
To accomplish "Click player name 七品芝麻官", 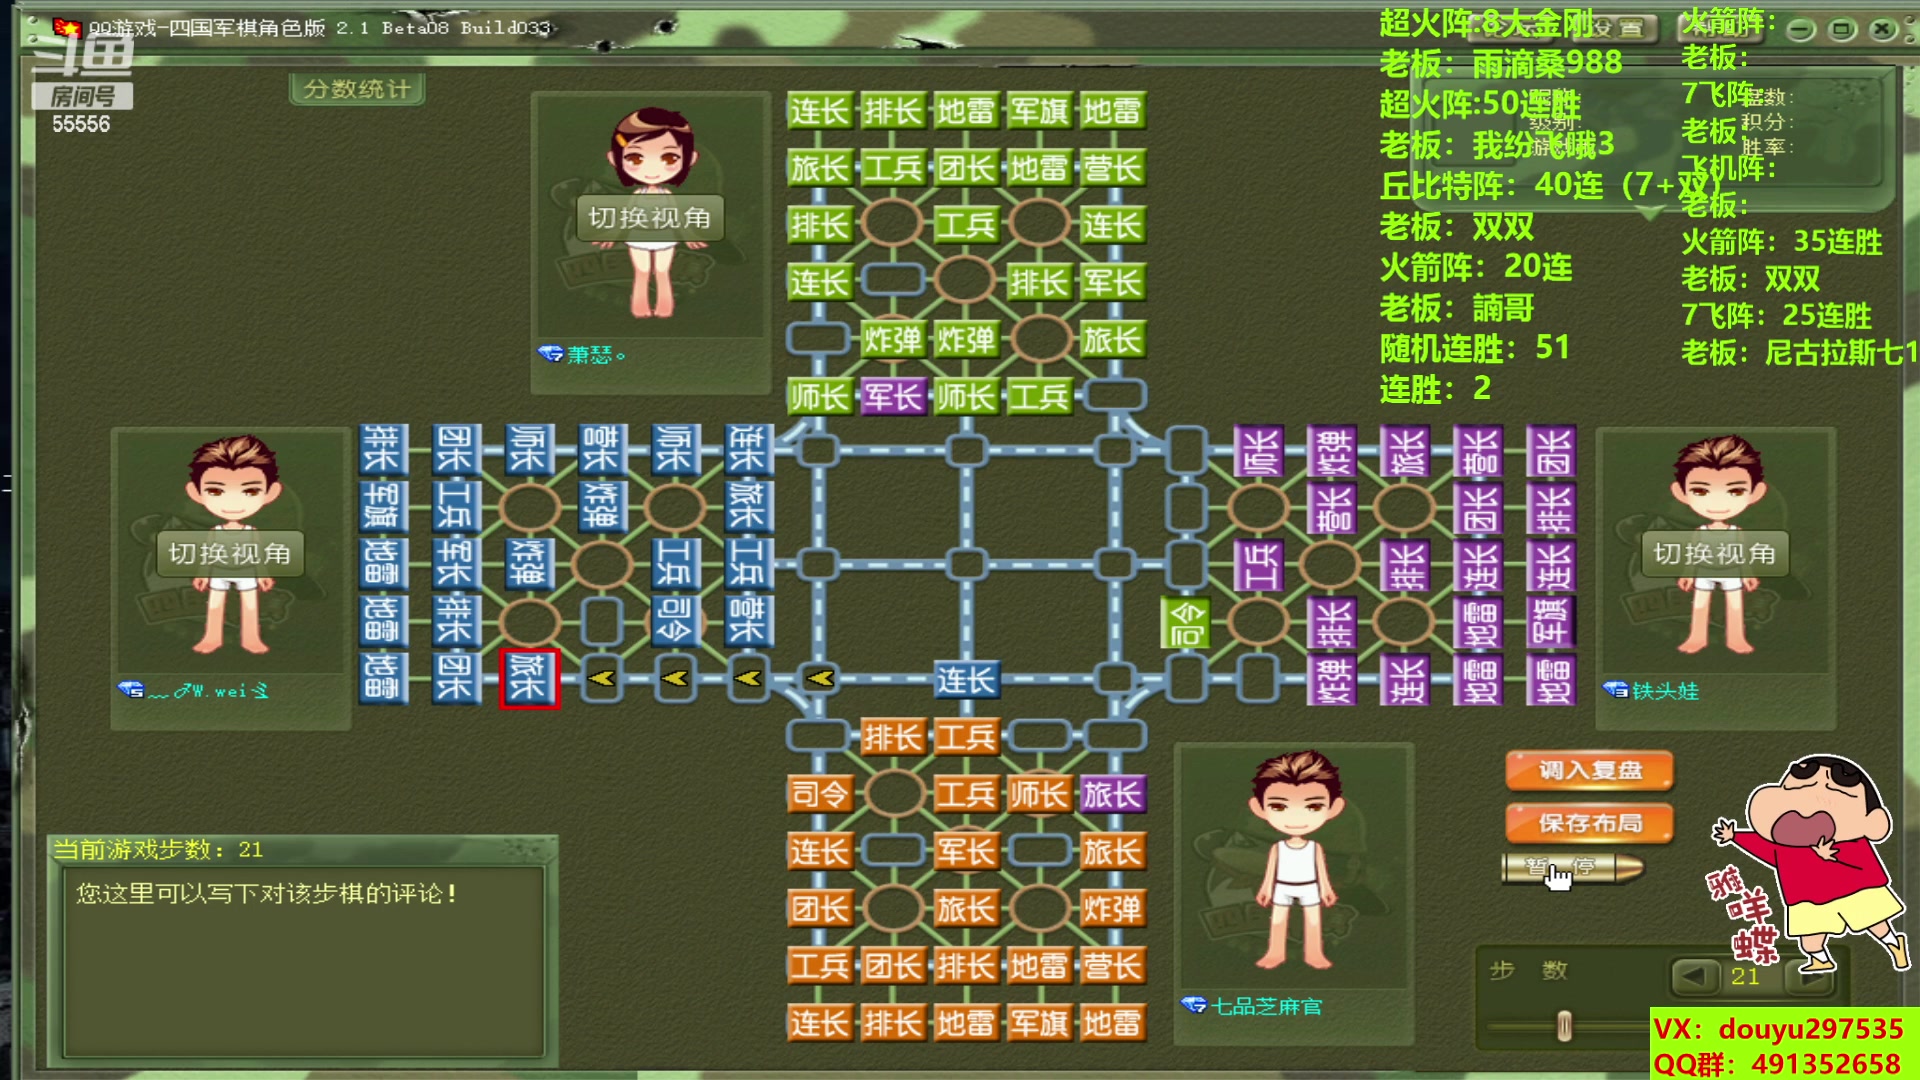I will pos(1266,1006).
